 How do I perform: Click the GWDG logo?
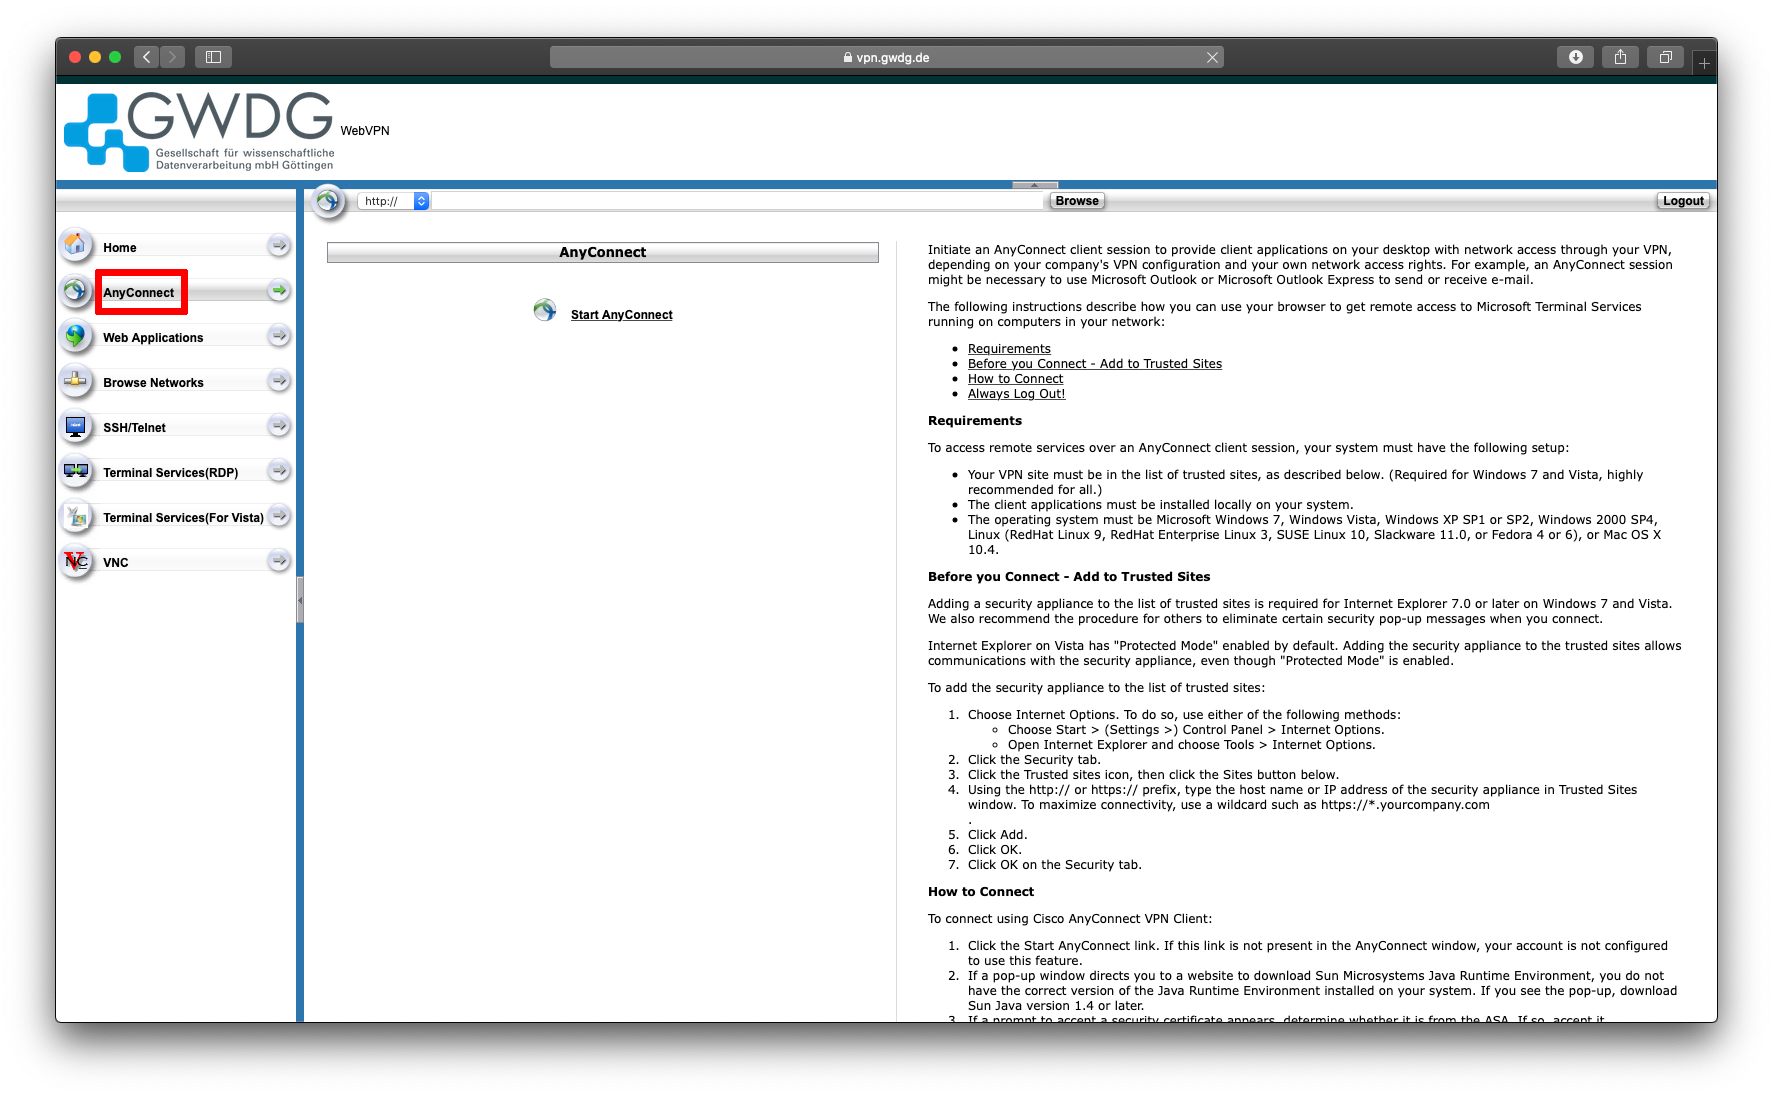(199, 131)
